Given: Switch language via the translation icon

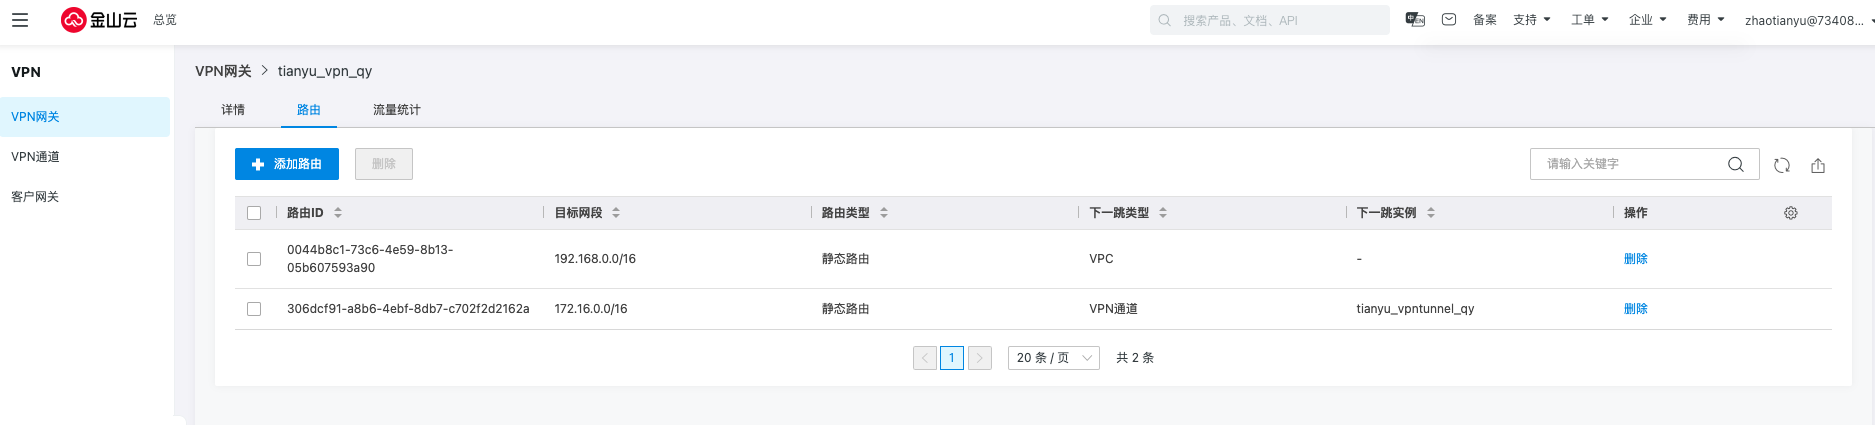Looking at the screenshot, I should (1415, 19).
